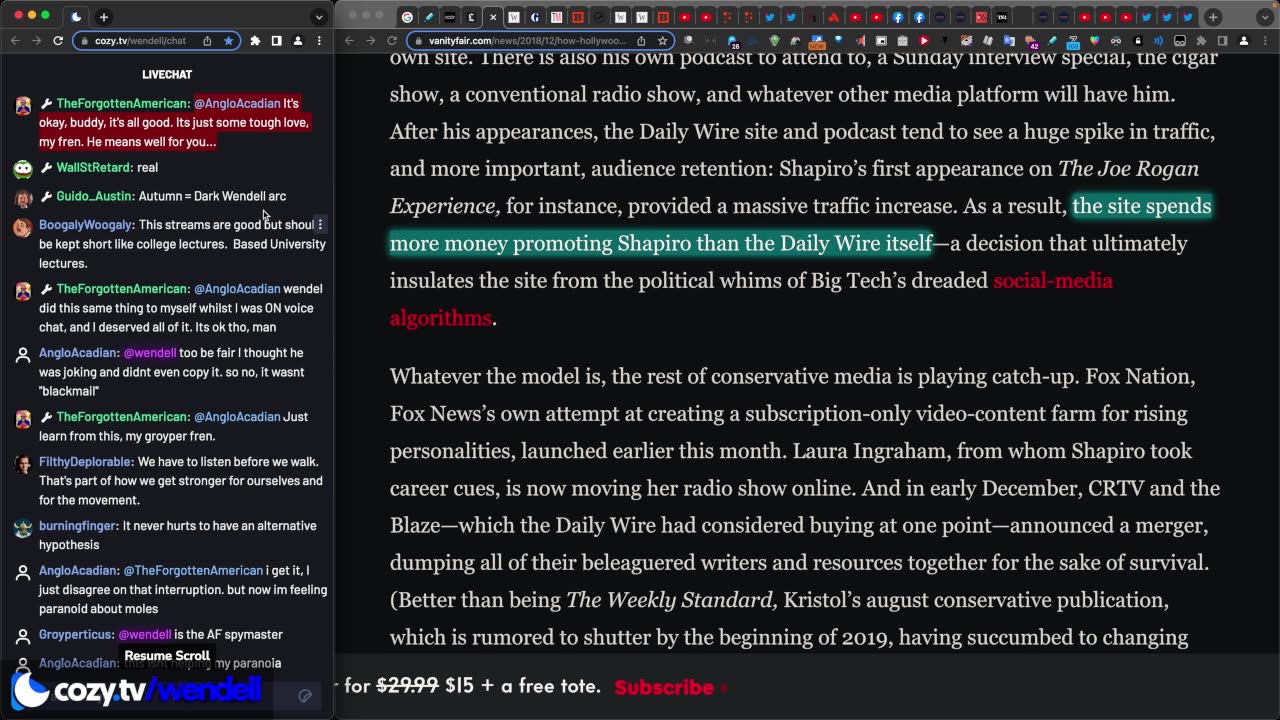Click the extension icon with 42 badge

(x=1031, y=41)
